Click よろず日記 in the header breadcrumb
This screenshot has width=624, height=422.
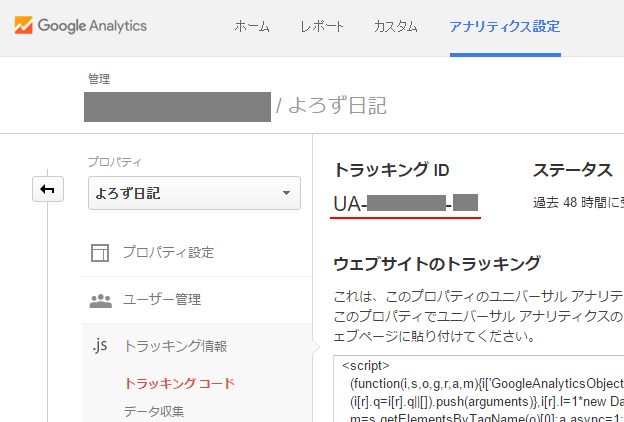[337, 105]
